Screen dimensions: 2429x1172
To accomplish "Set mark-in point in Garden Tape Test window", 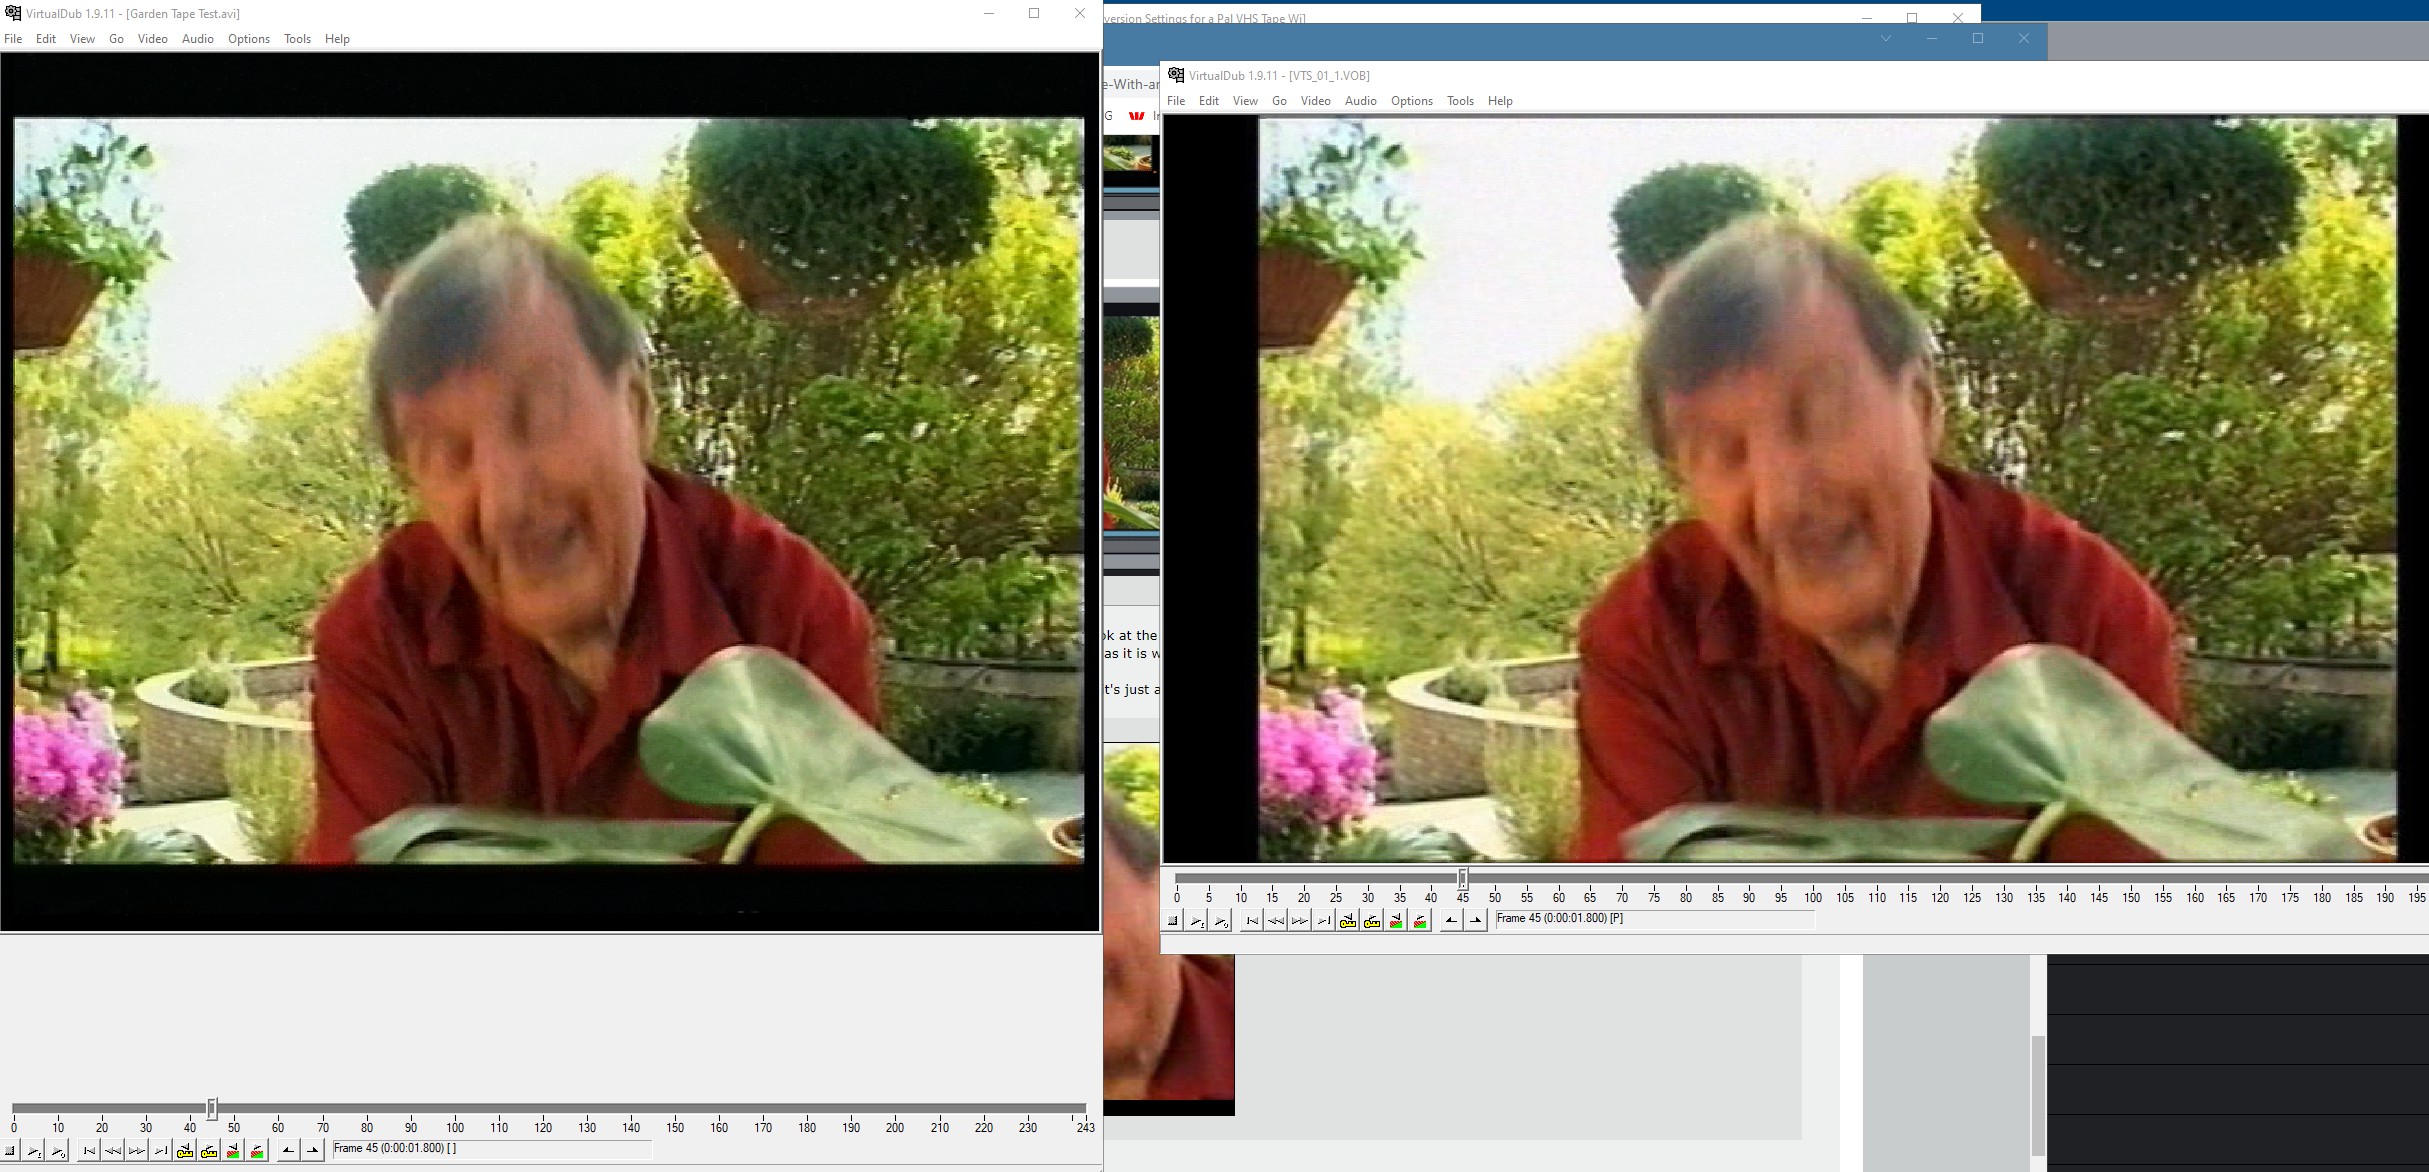I will 288,1151.
